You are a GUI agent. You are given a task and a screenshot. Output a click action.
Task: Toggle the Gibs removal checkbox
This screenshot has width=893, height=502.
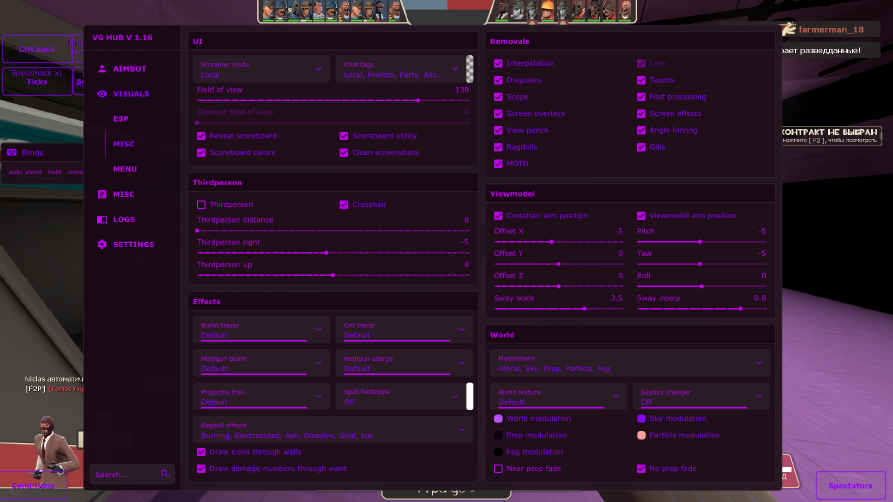pyautogui.click(x=641, y=147)
